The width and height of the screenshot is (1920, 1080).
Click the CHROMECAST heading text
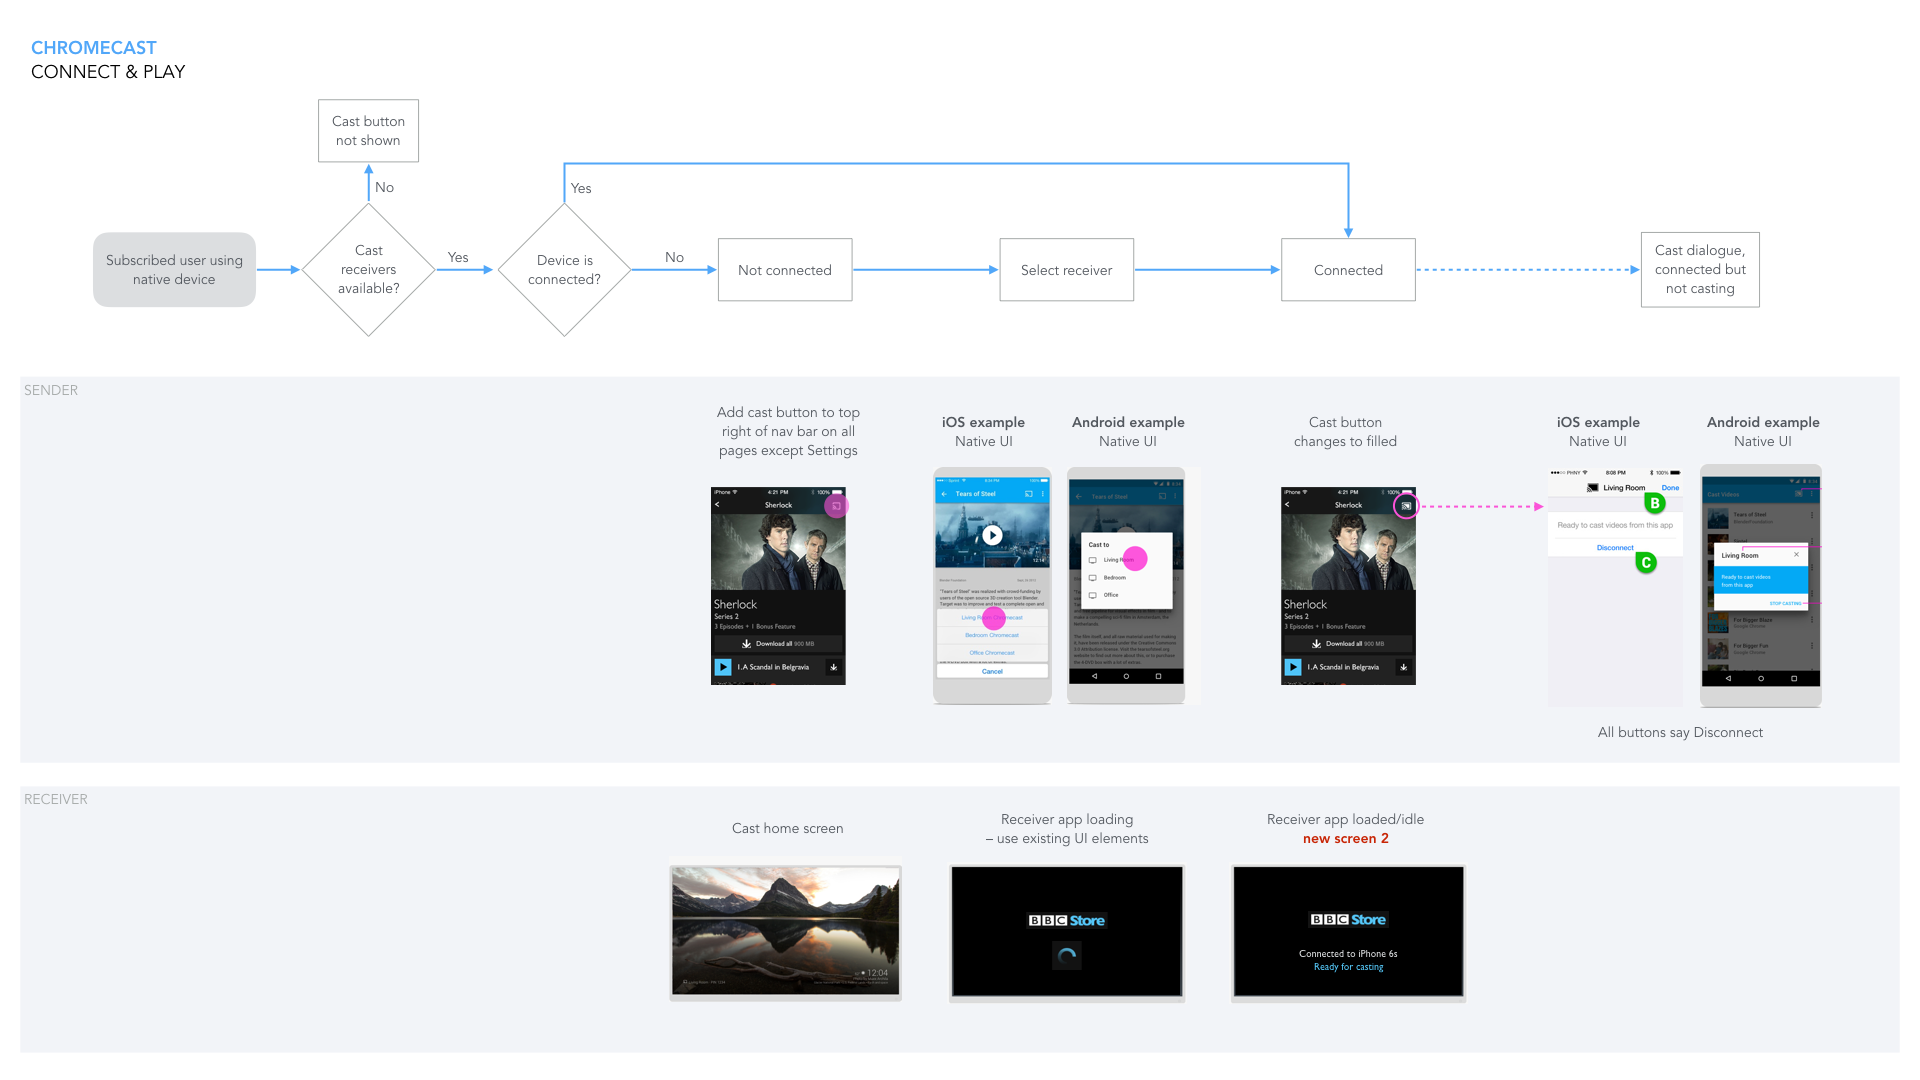pos(94,48)
